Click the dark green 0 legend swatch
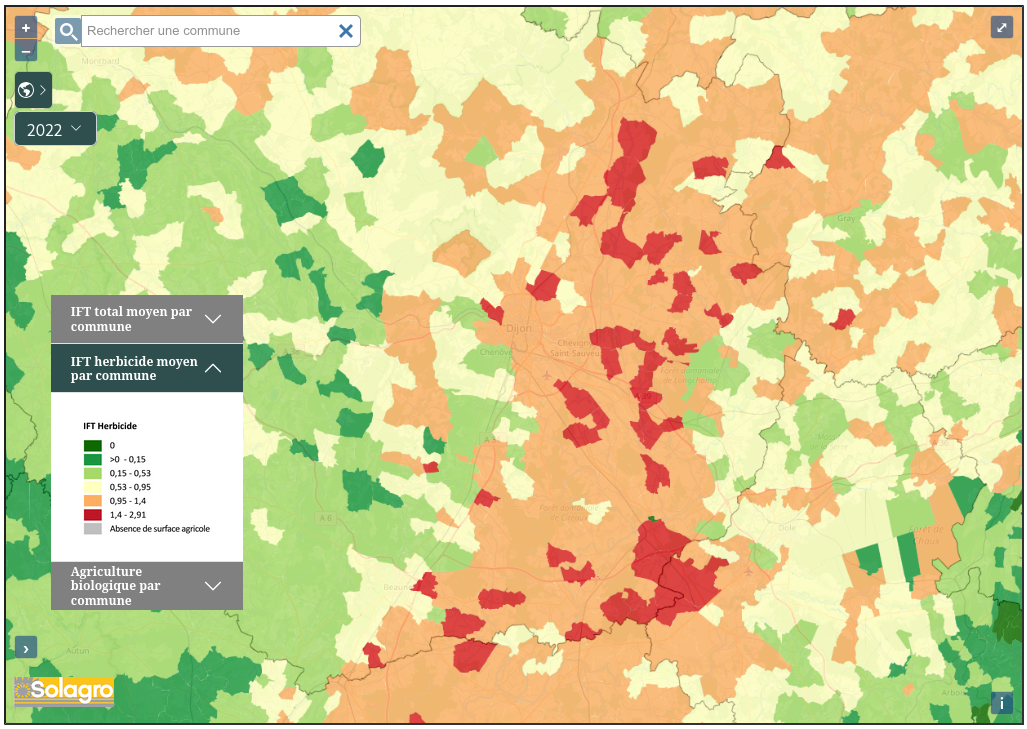Screen dimensions: 1027x729 point(93,445)
